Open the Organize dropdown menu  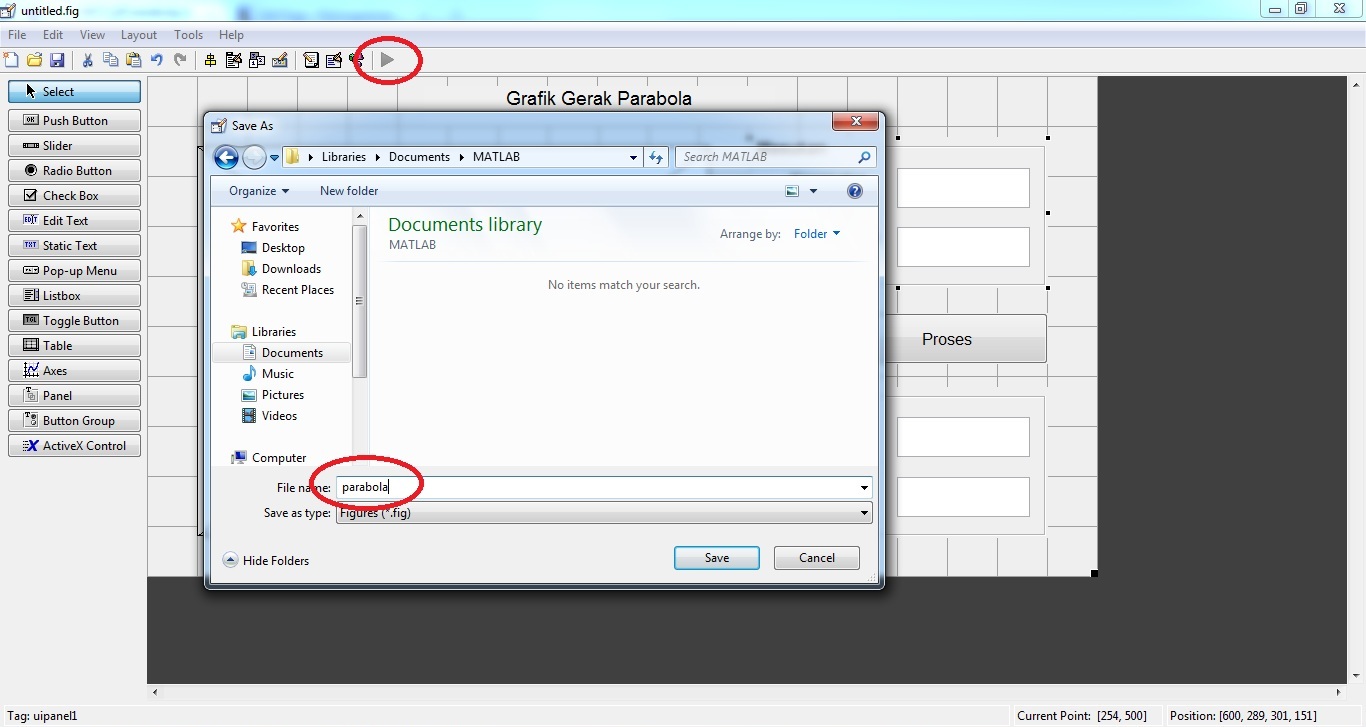[258, 191]
